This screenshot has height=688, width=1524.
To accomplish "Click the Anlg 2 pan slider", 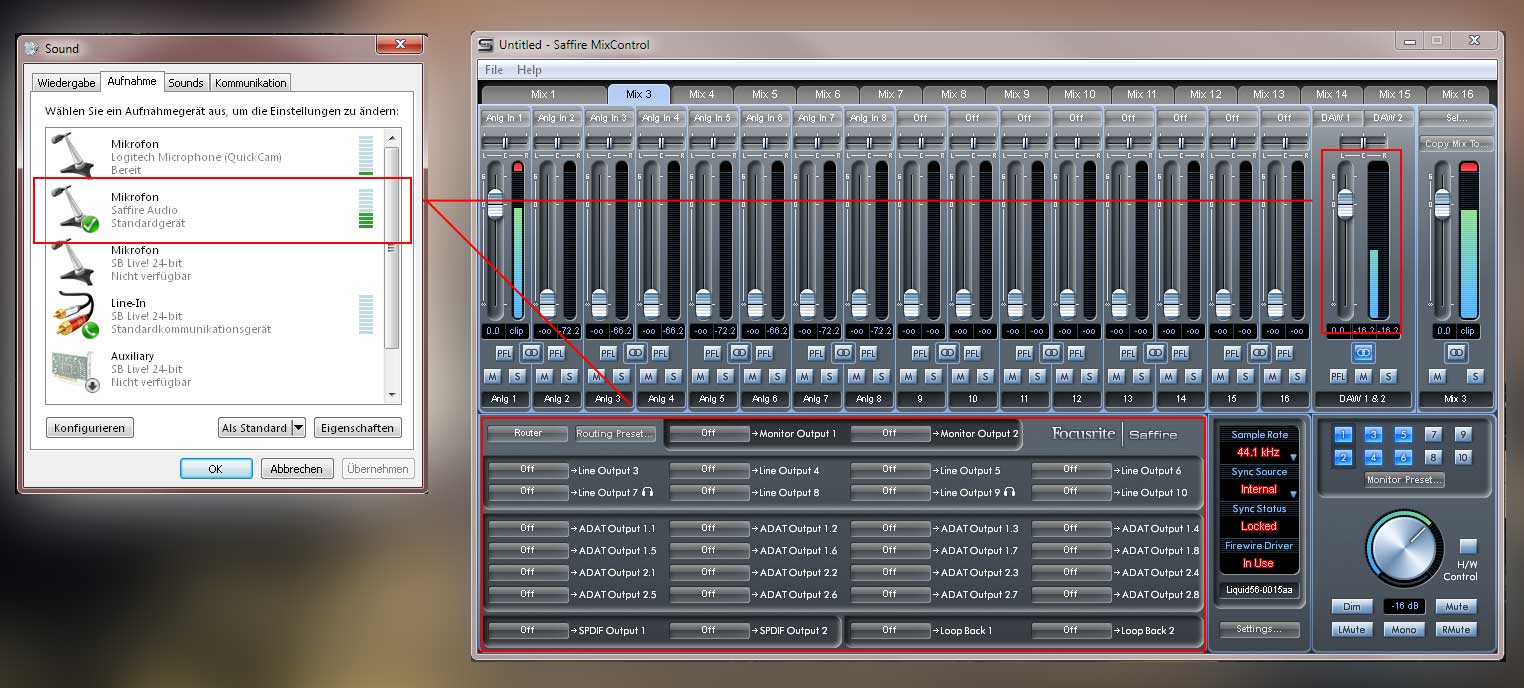I will click(x=557, y=143).
